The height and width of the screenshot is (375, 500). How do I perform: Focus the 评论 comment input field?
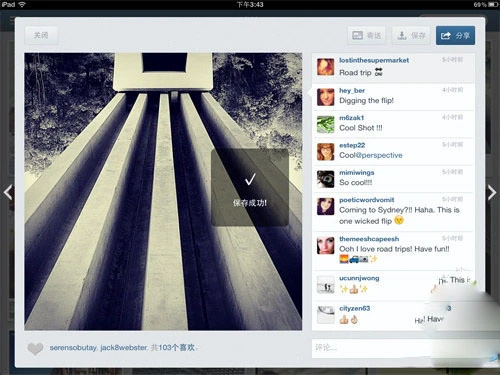click(393, 348)
